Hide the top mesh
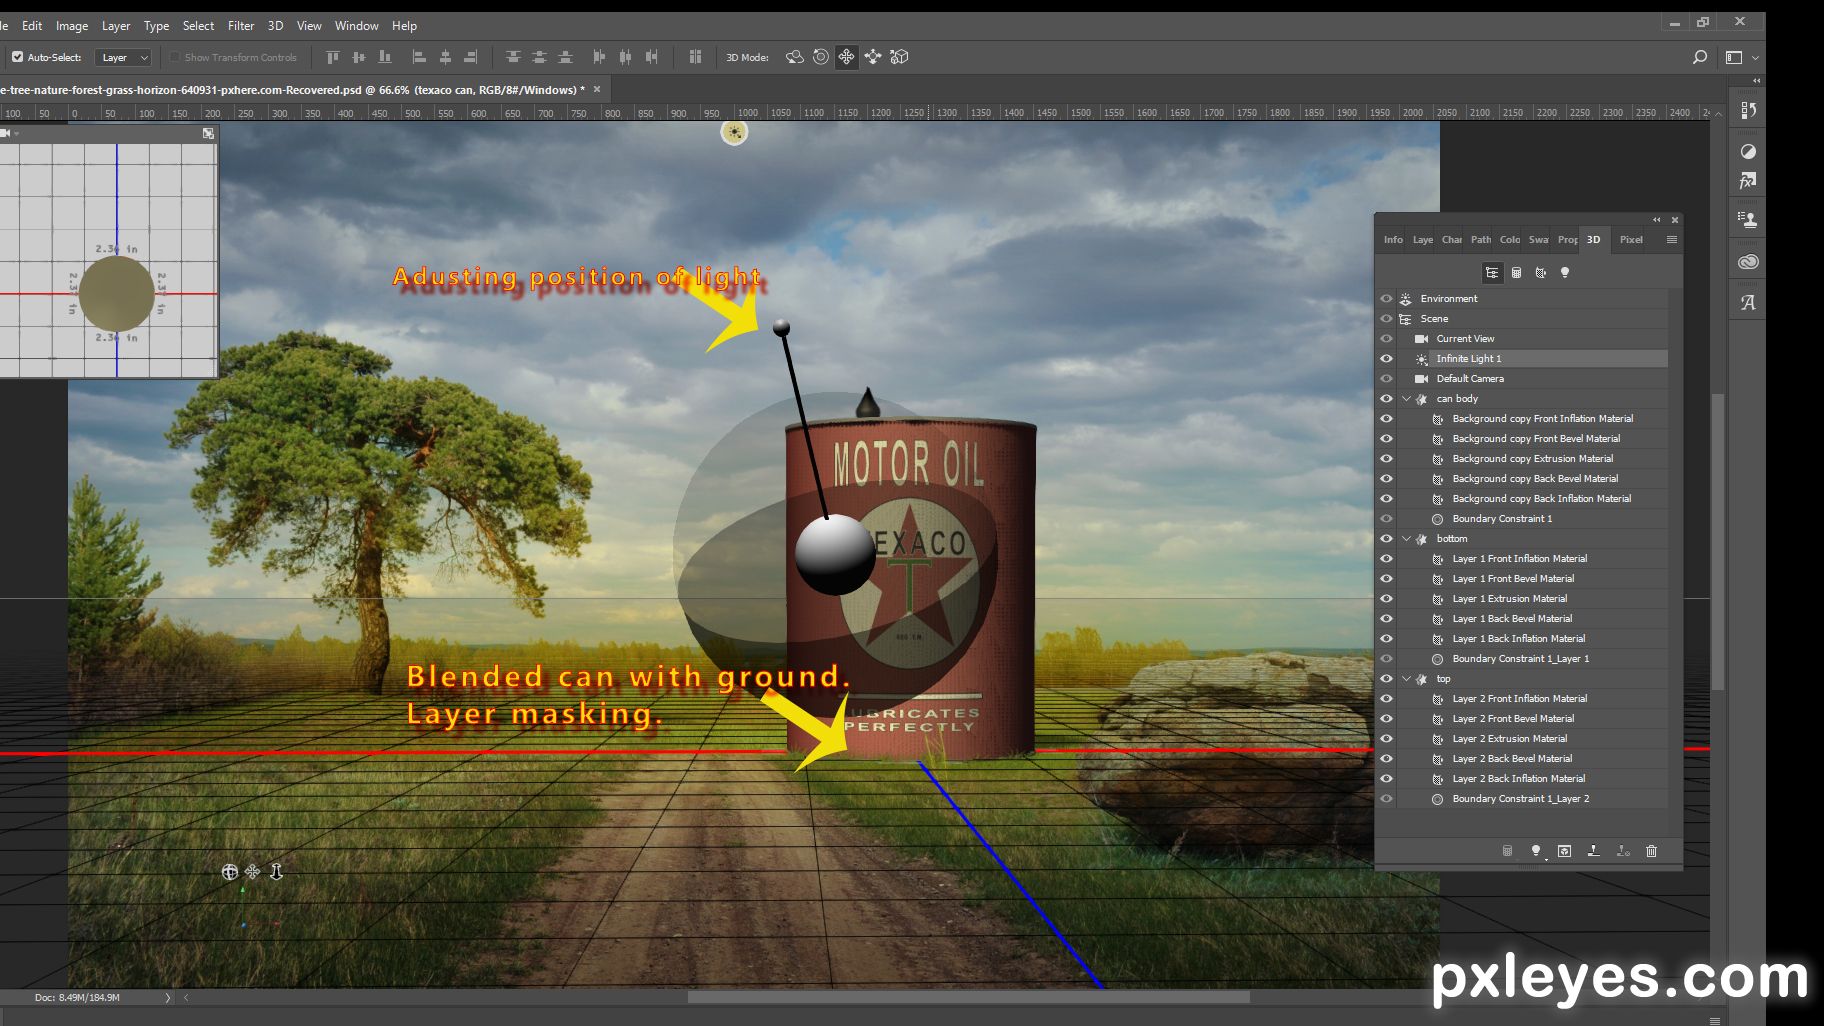1824x1026 pixels. point(1386,678)
